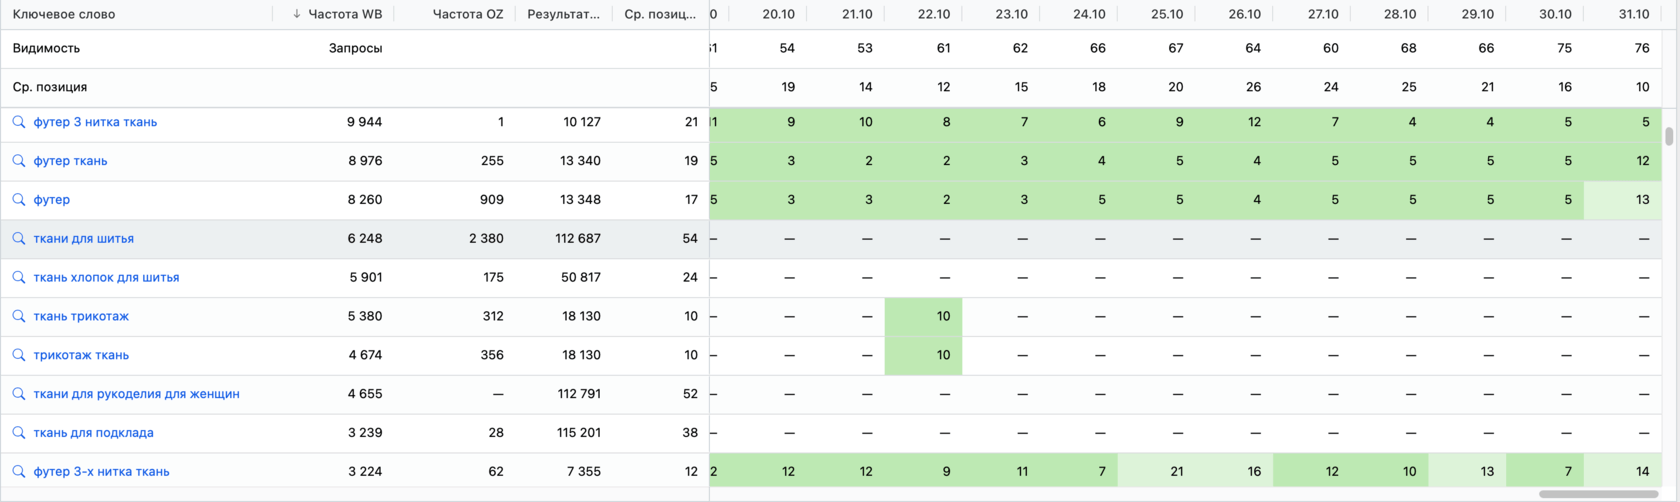1680x502 pixels.
Task: Click search icon beside ткань трикотаж
Action: (19, 316)
